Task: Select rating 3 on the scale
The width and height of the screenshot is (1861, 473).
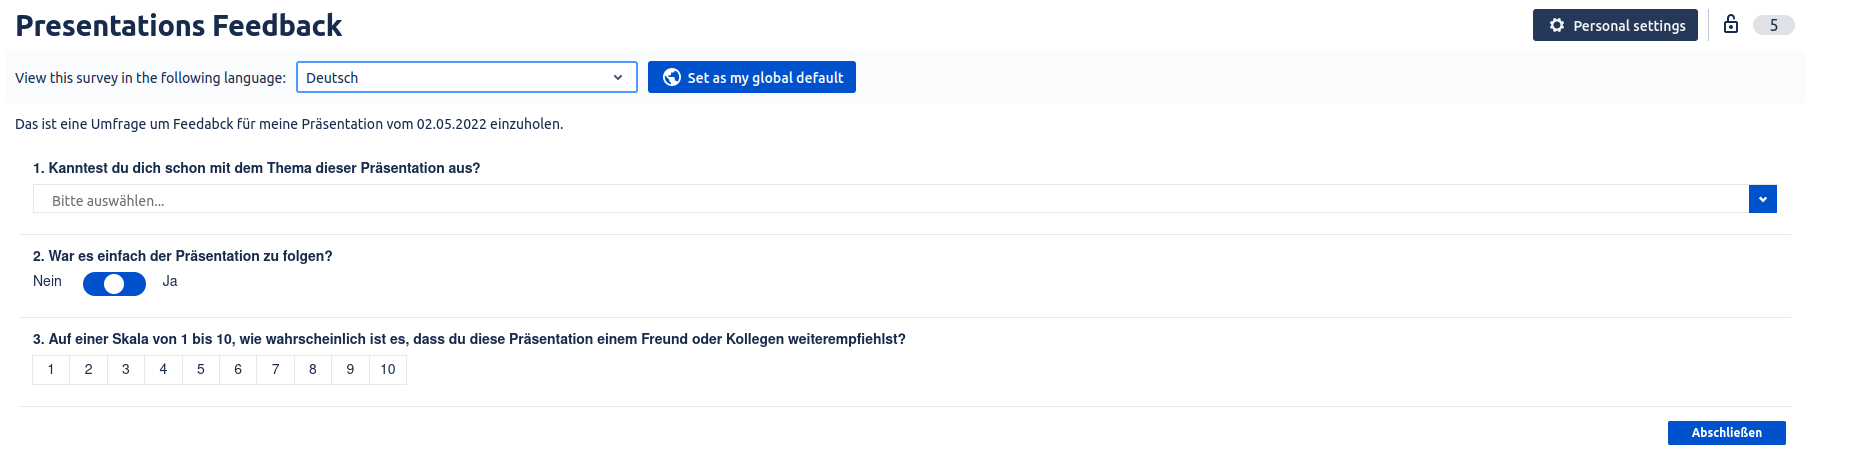Action: click(x=126, y=370)
